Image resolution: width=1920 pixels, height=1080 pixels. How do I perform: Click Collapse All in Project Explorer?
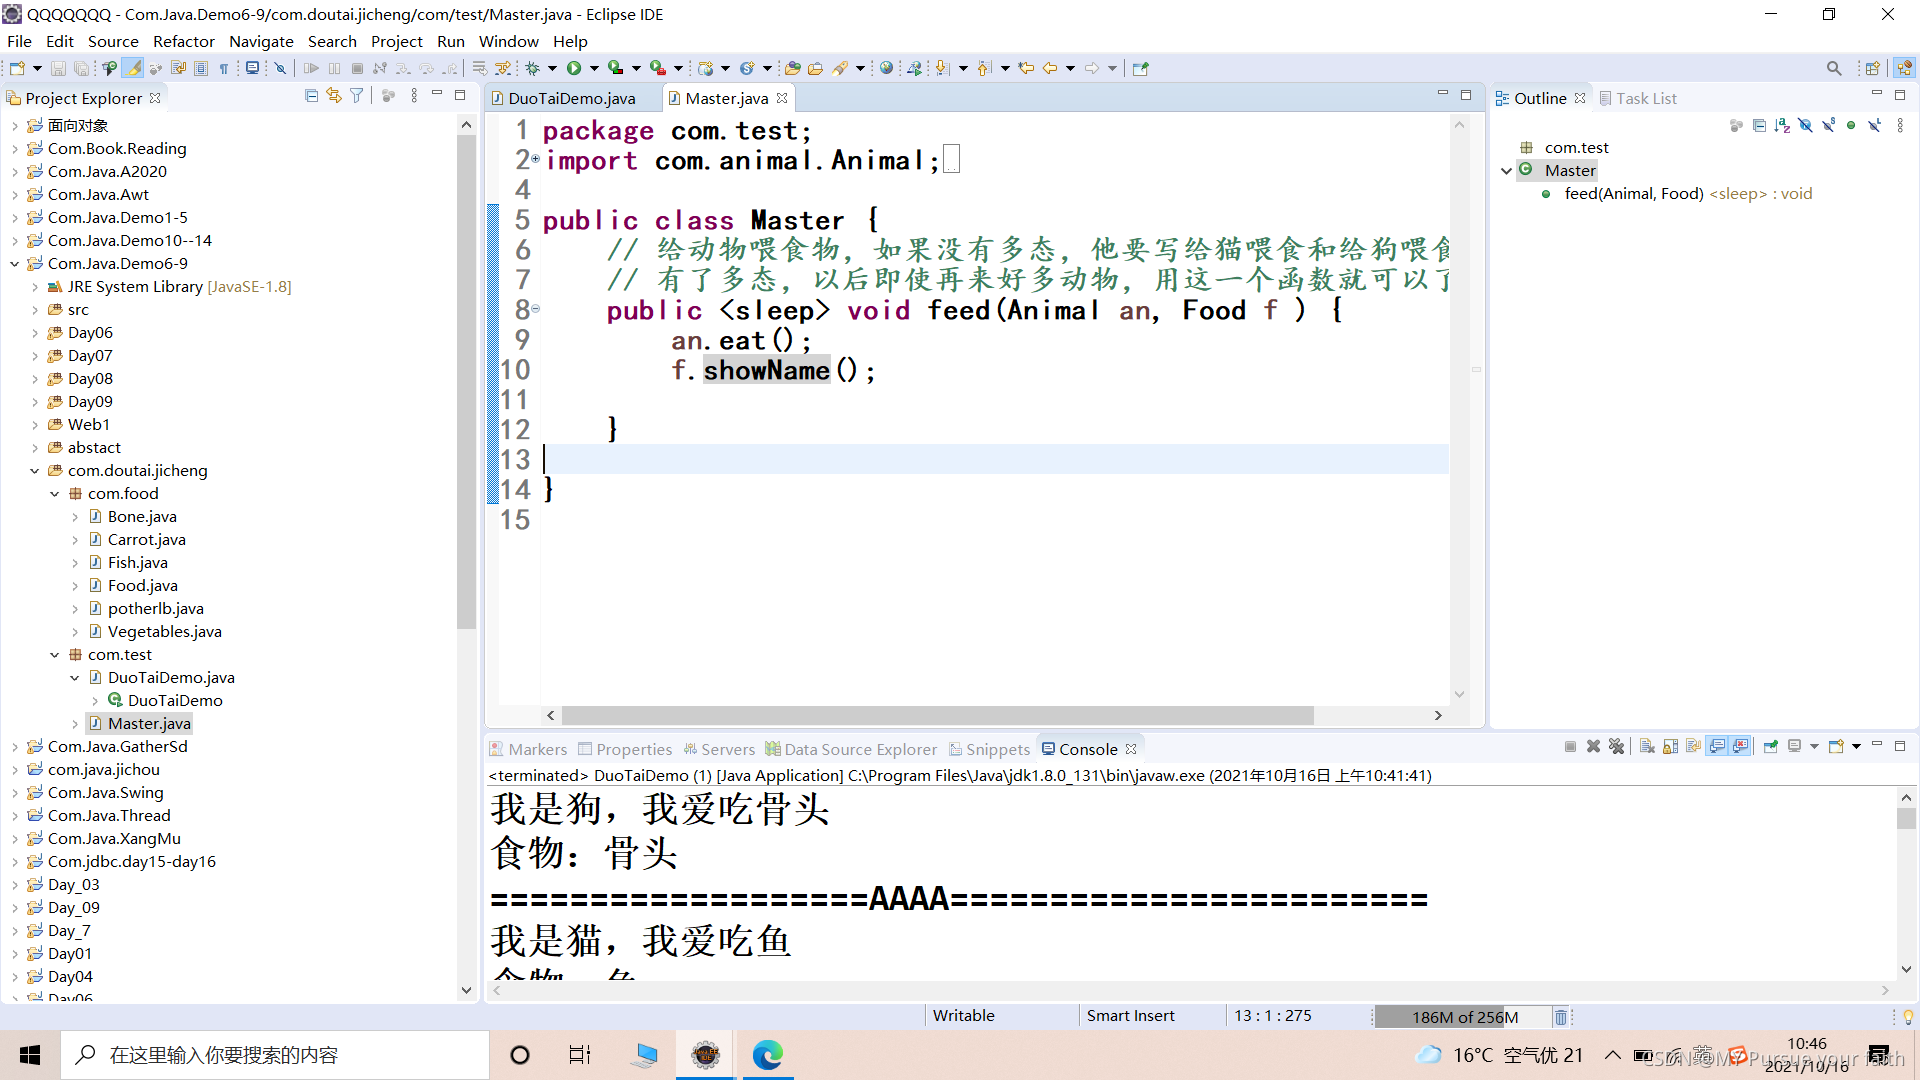tap(311, 96)
